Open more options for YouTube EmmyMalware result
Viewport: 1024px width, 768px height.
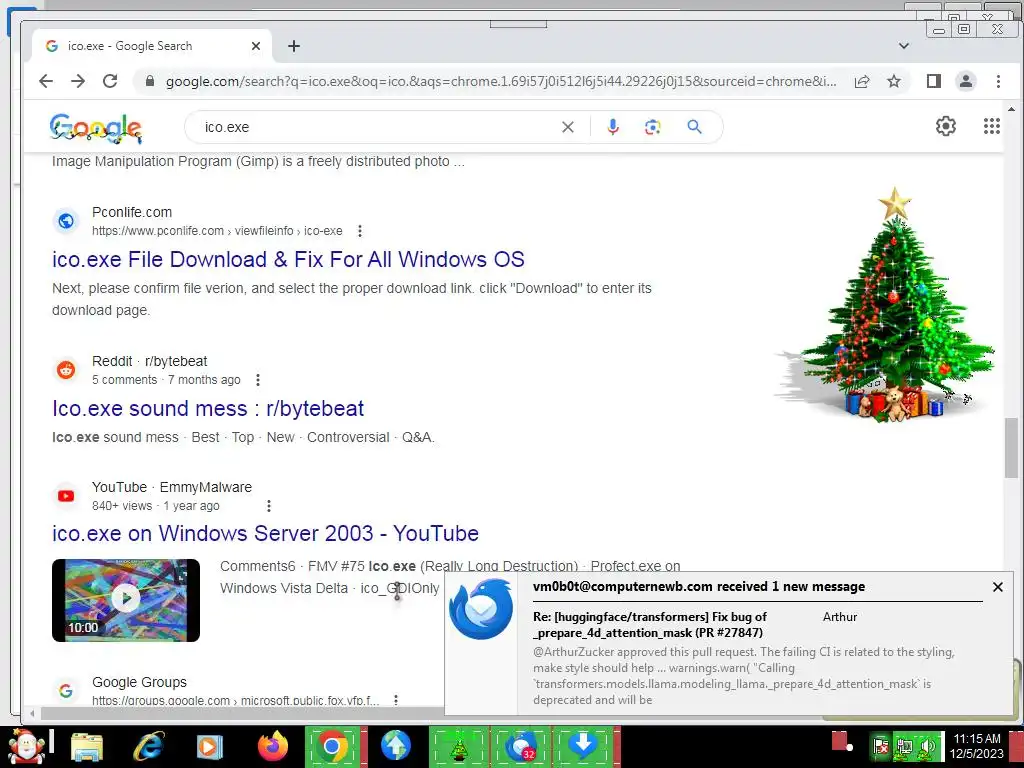(x=268, y=506)
